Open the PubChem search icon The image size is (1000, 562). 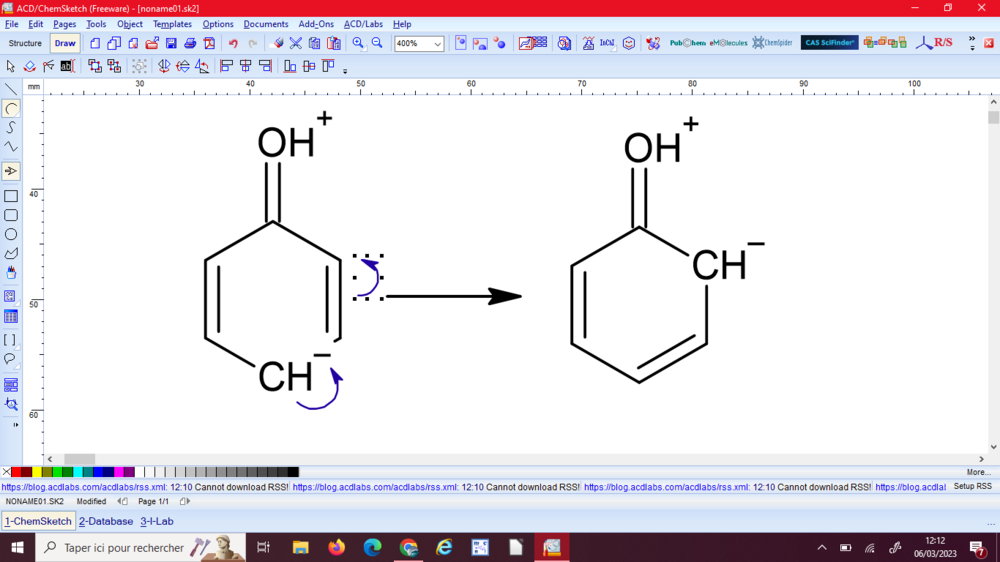[687, 43]
